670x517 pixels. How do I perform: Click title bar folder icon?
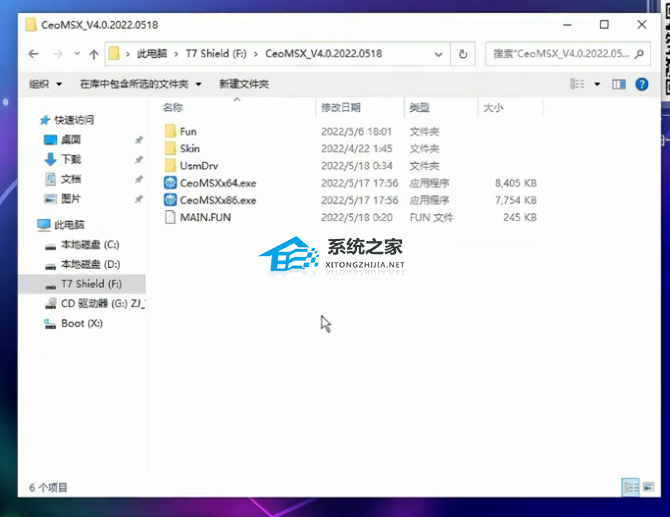pyautogui.click(x=31, y=25)
